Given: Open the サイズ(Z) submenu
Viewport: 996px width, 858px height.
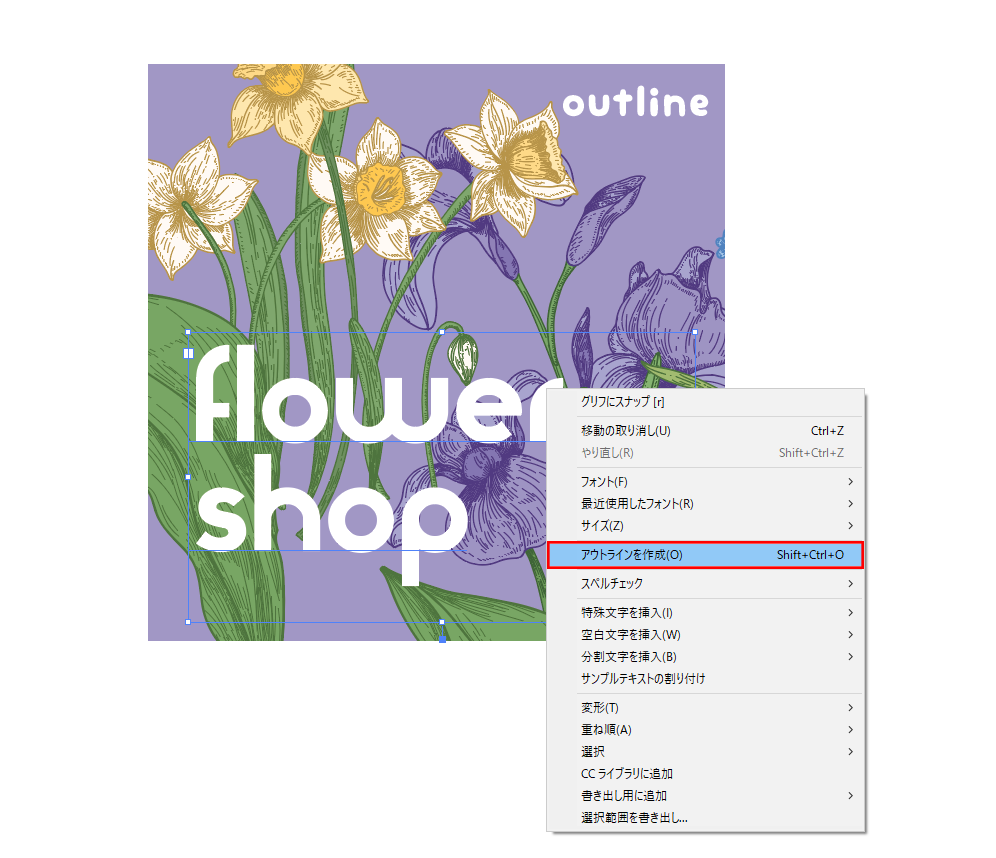Looking at the screenshot, I should (x=705, y=526).
